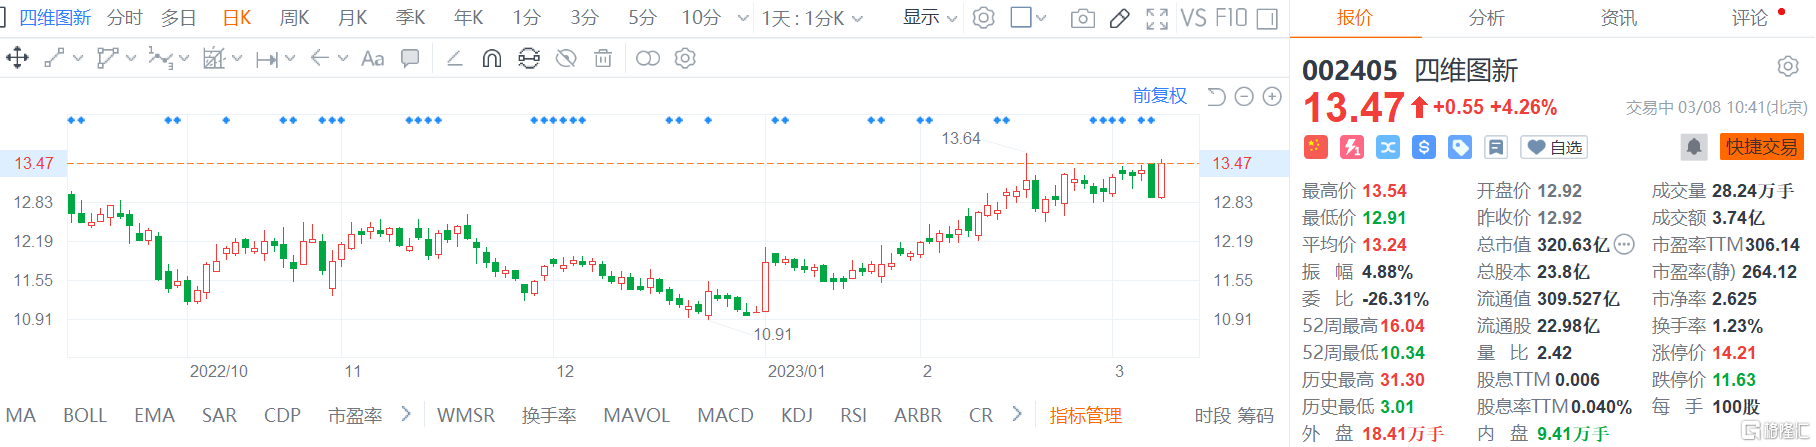Click the note document icon

[1496, 148]
